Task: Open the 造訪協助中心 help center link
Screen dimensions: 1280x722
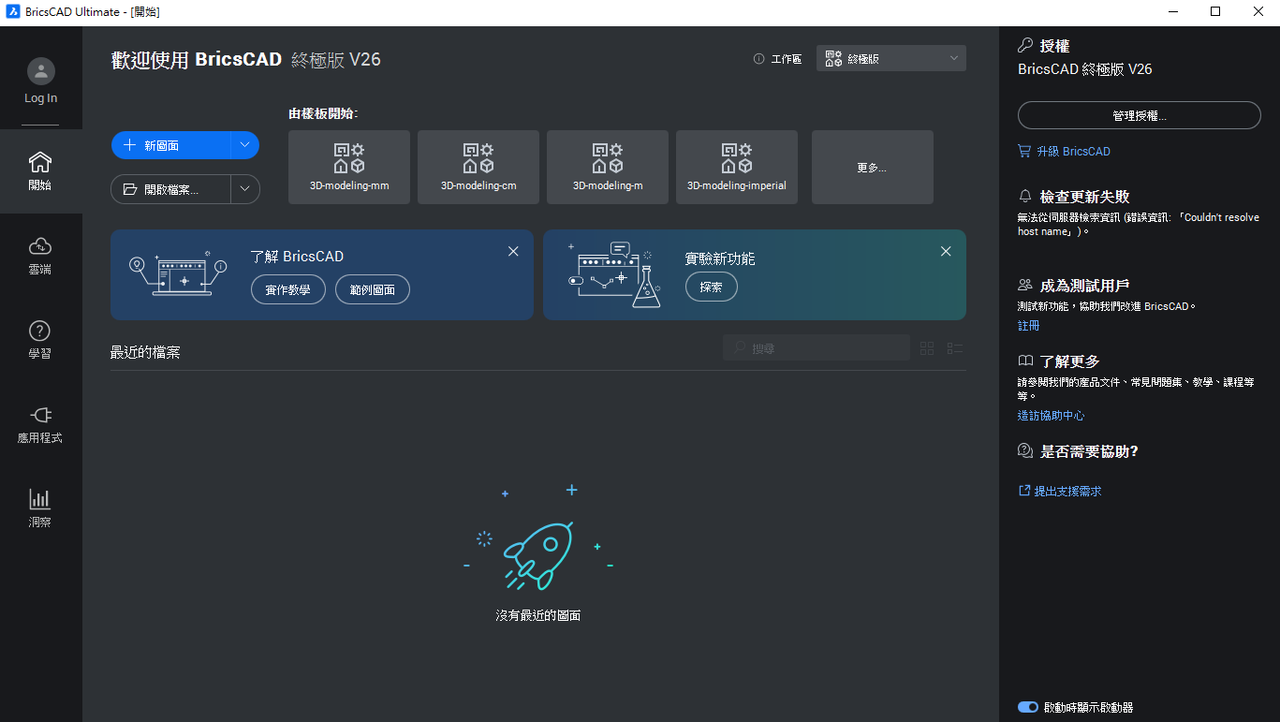Action: tap(1051, 415)
